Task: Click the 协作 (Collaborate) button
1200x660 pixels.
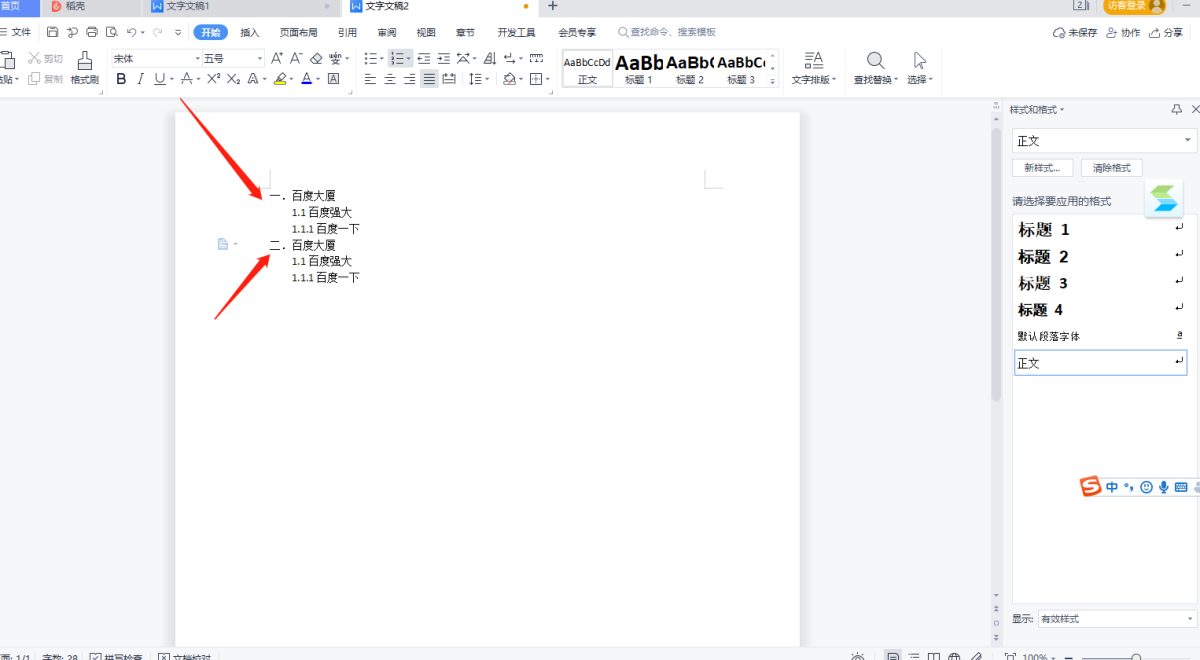Action: (x=1124, y=32)
